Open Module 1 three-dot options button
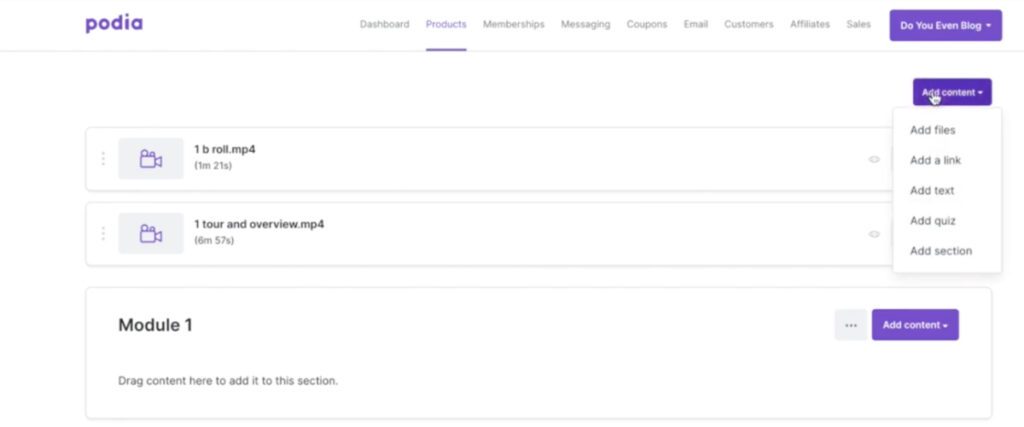1024x427 pixels. [x=851, y=325]
